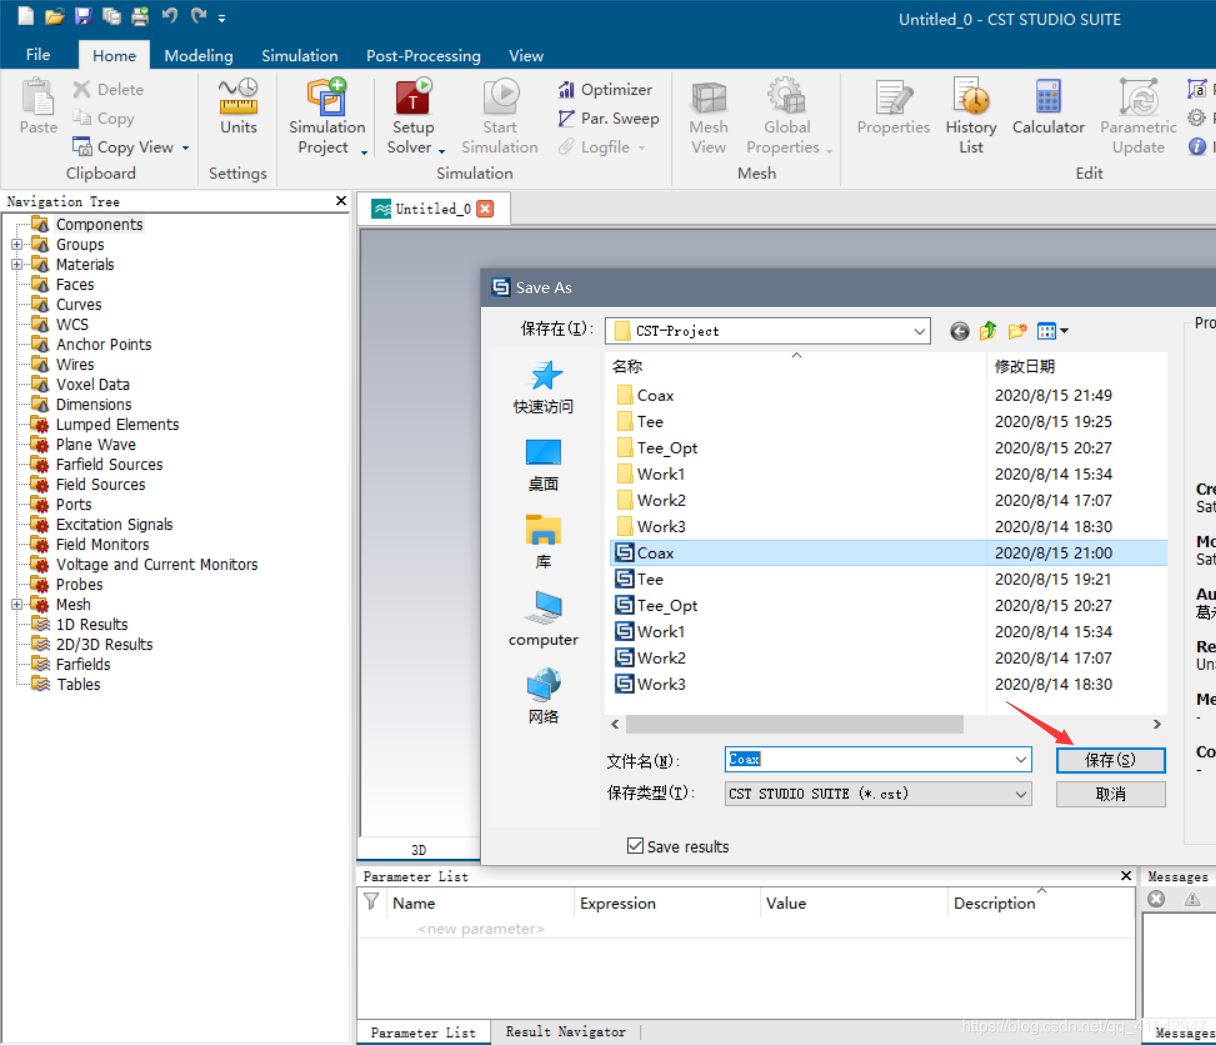Open the Units settings
This screenshot has height=1045, width=1216.
tap(238, 106)
